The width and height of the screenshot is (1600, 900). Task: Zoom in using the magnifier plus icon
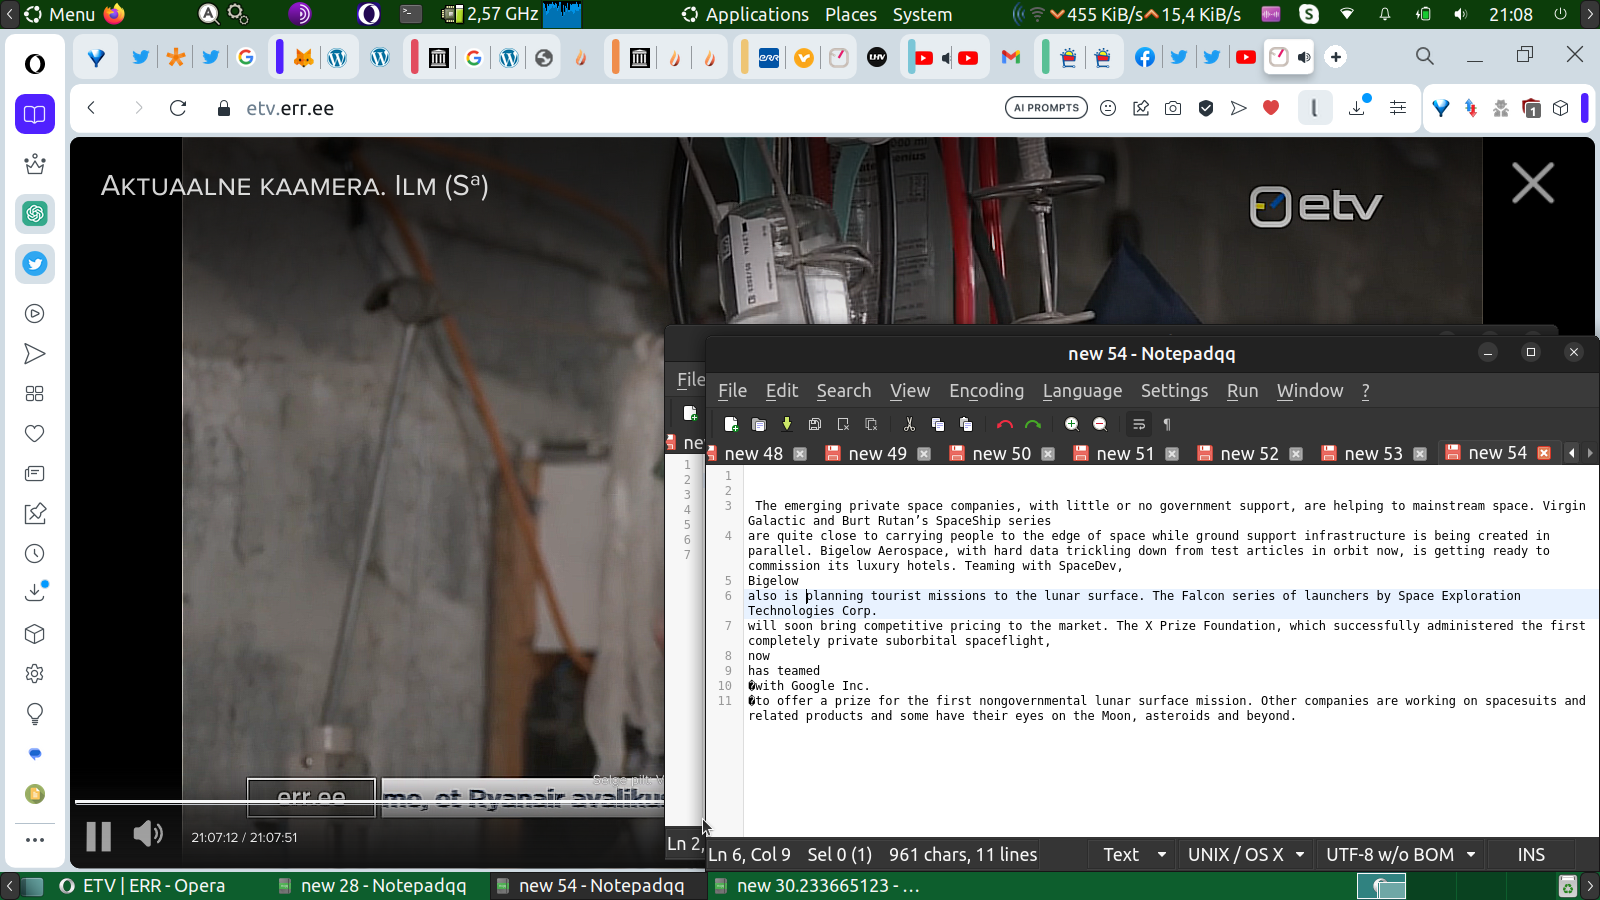(x=1071, y=424)
